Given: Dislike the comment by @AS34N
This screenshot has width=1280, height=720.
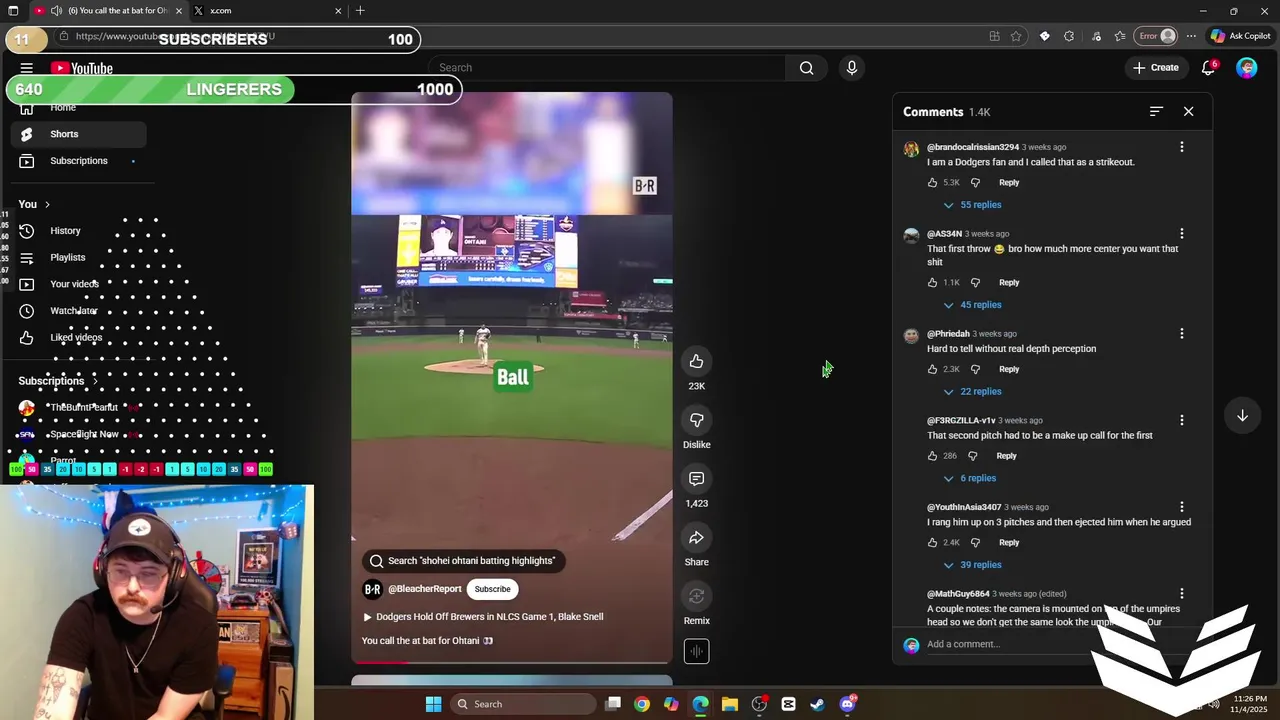Looking at the screenshot, I should [975, 282].
